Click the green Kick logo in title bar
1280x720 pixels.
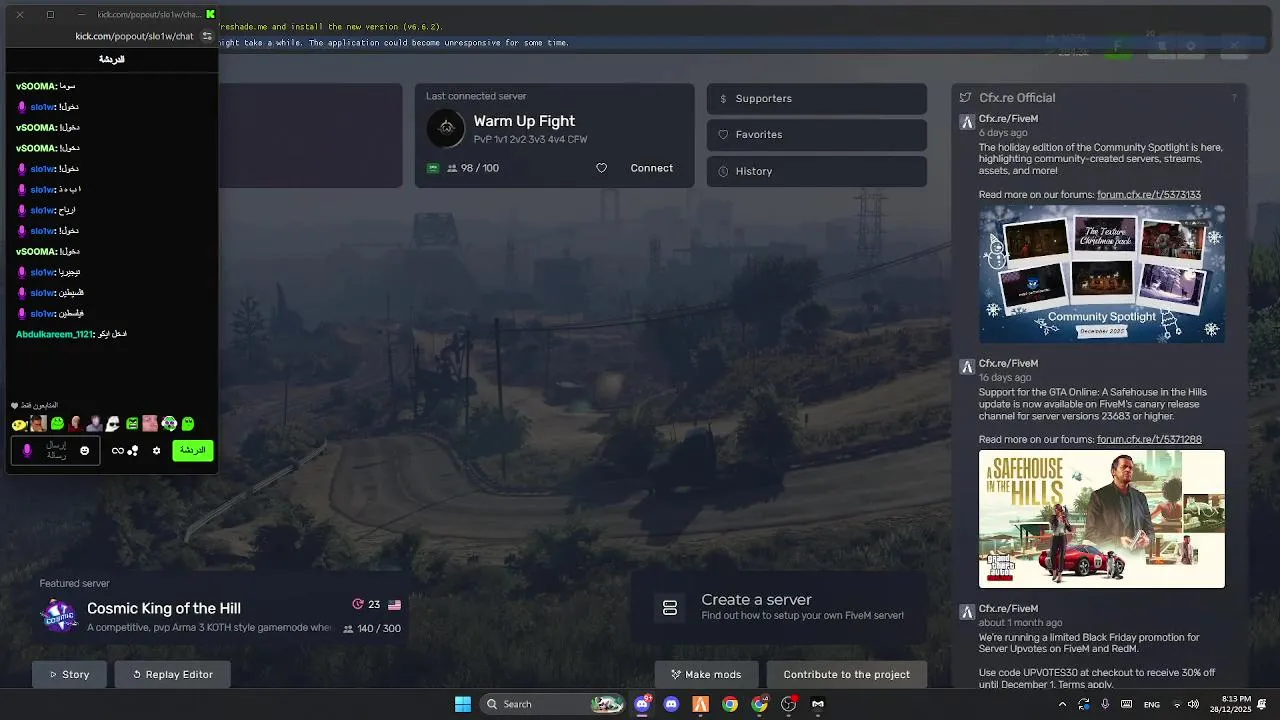click(210, 14)
